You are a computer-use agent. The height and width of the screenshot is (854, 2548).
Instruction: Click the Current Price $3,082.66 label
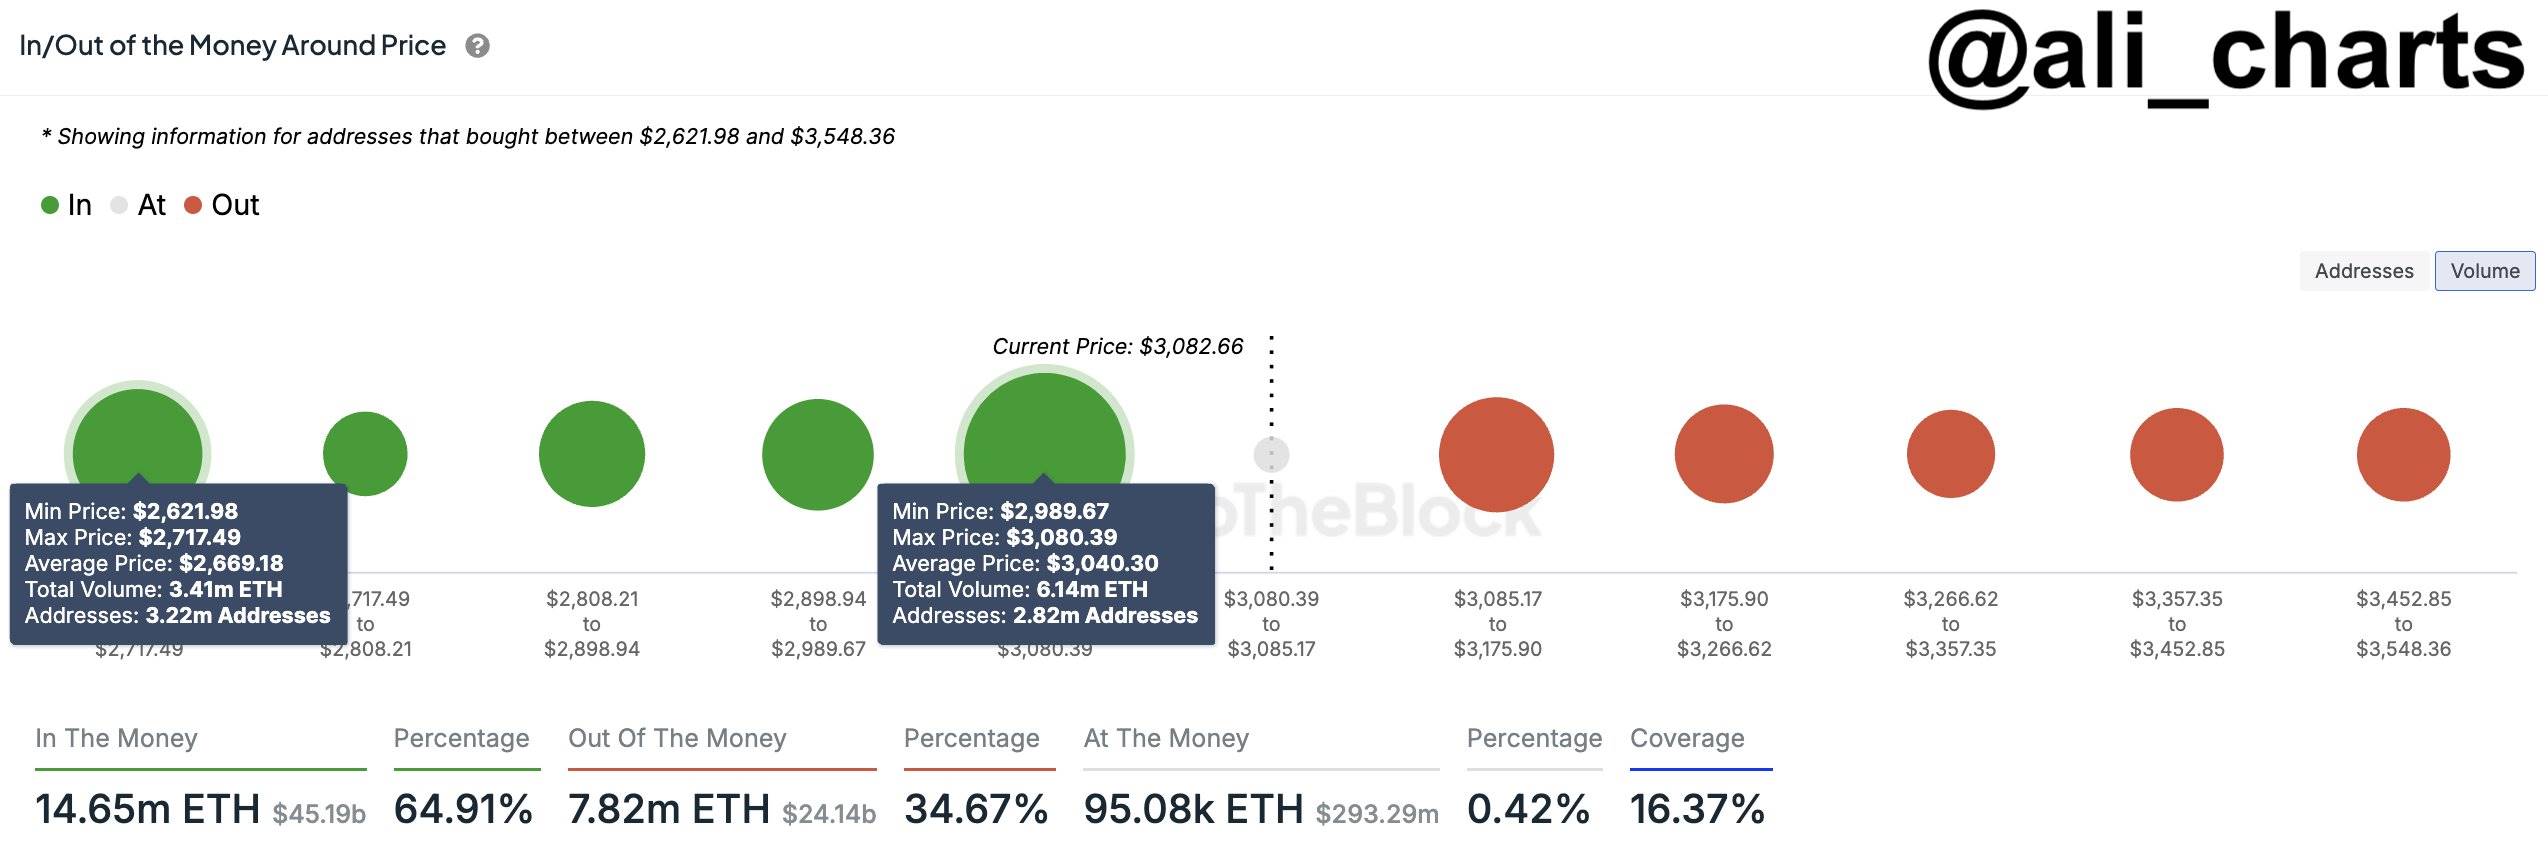tap(1117, 347)
